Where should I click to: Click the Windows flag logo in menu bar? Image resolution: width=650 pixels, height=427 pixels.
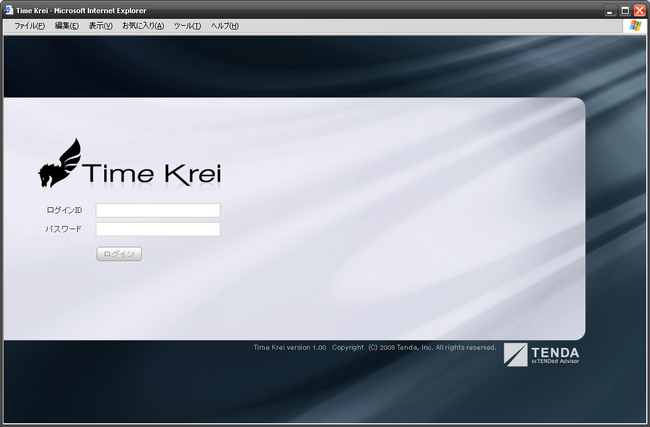636,26
